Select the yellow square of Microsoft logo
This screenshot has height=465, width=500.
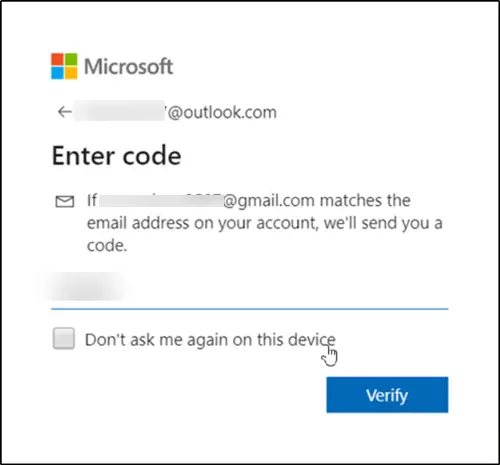71,73
